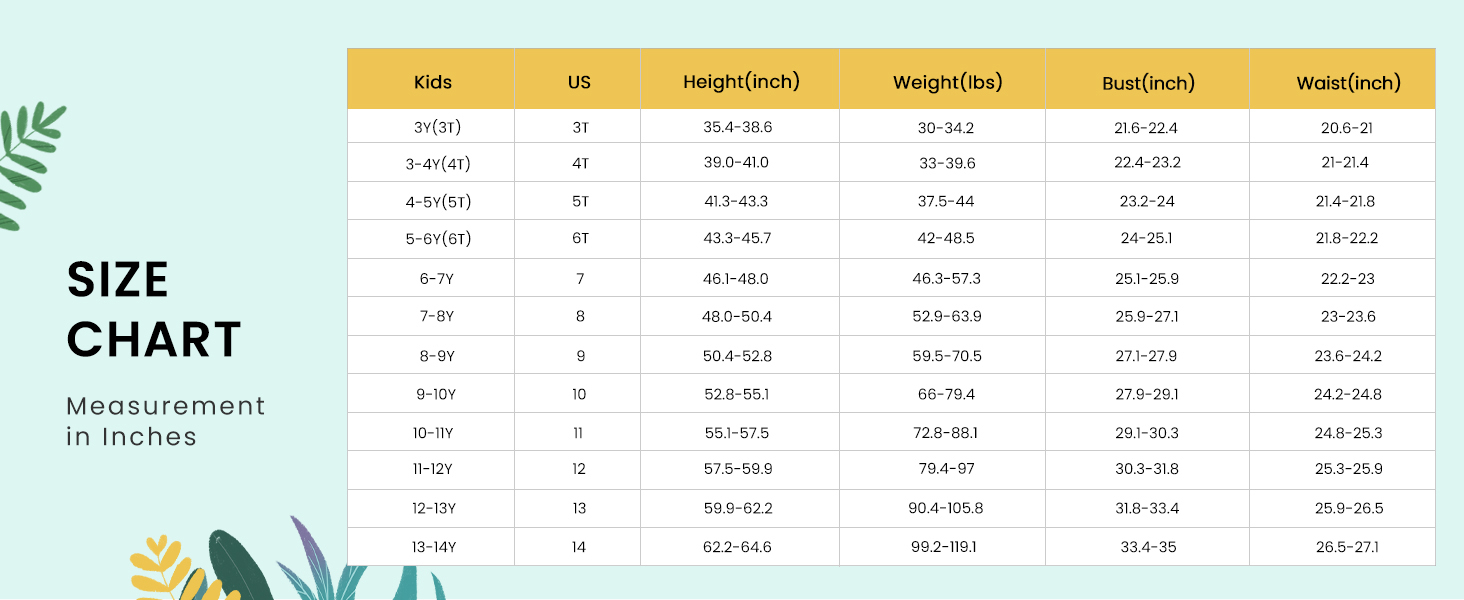Click the 13-14Y kids size cell
The image size is (1464, 600).
pyautogui.click(x=436, y=547)
